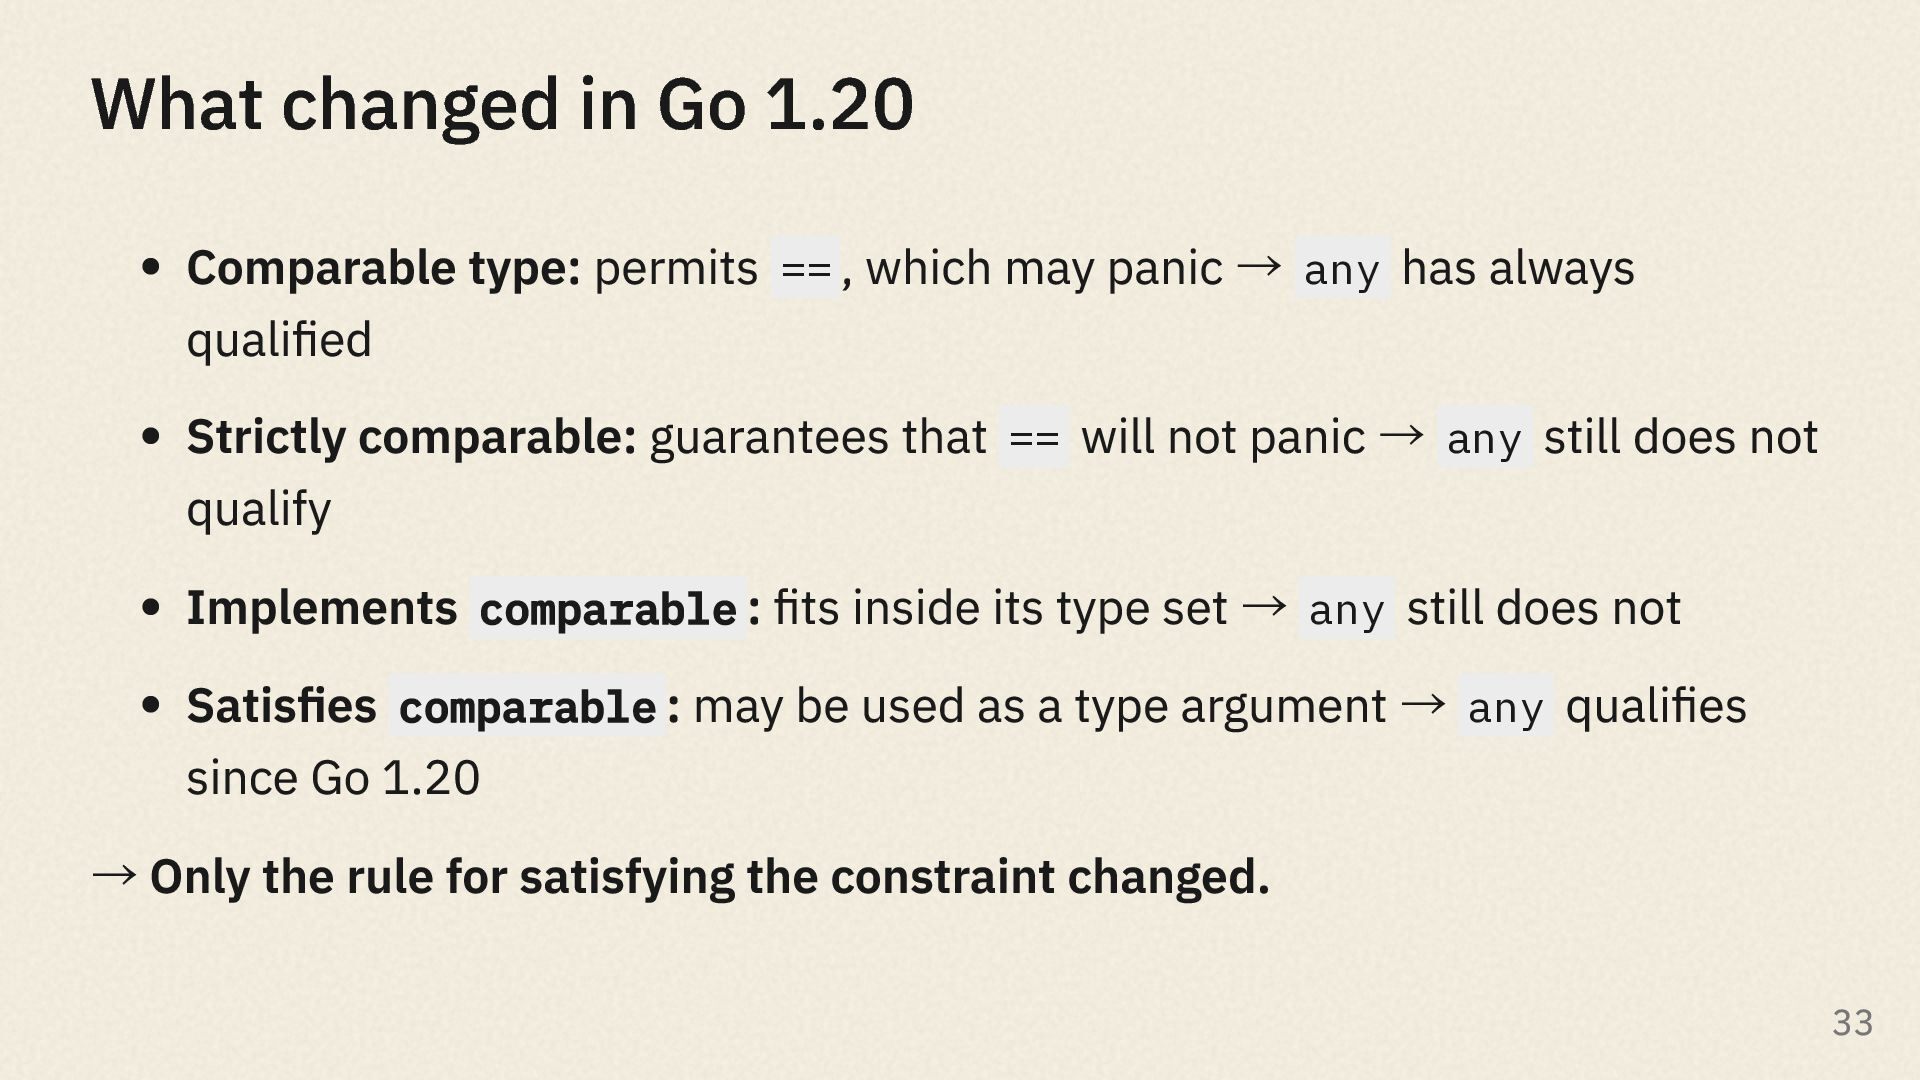Click the '==' code in second bullet
The height and width of the screenshot is (1080, 1920).
[x=1034, y=437]
